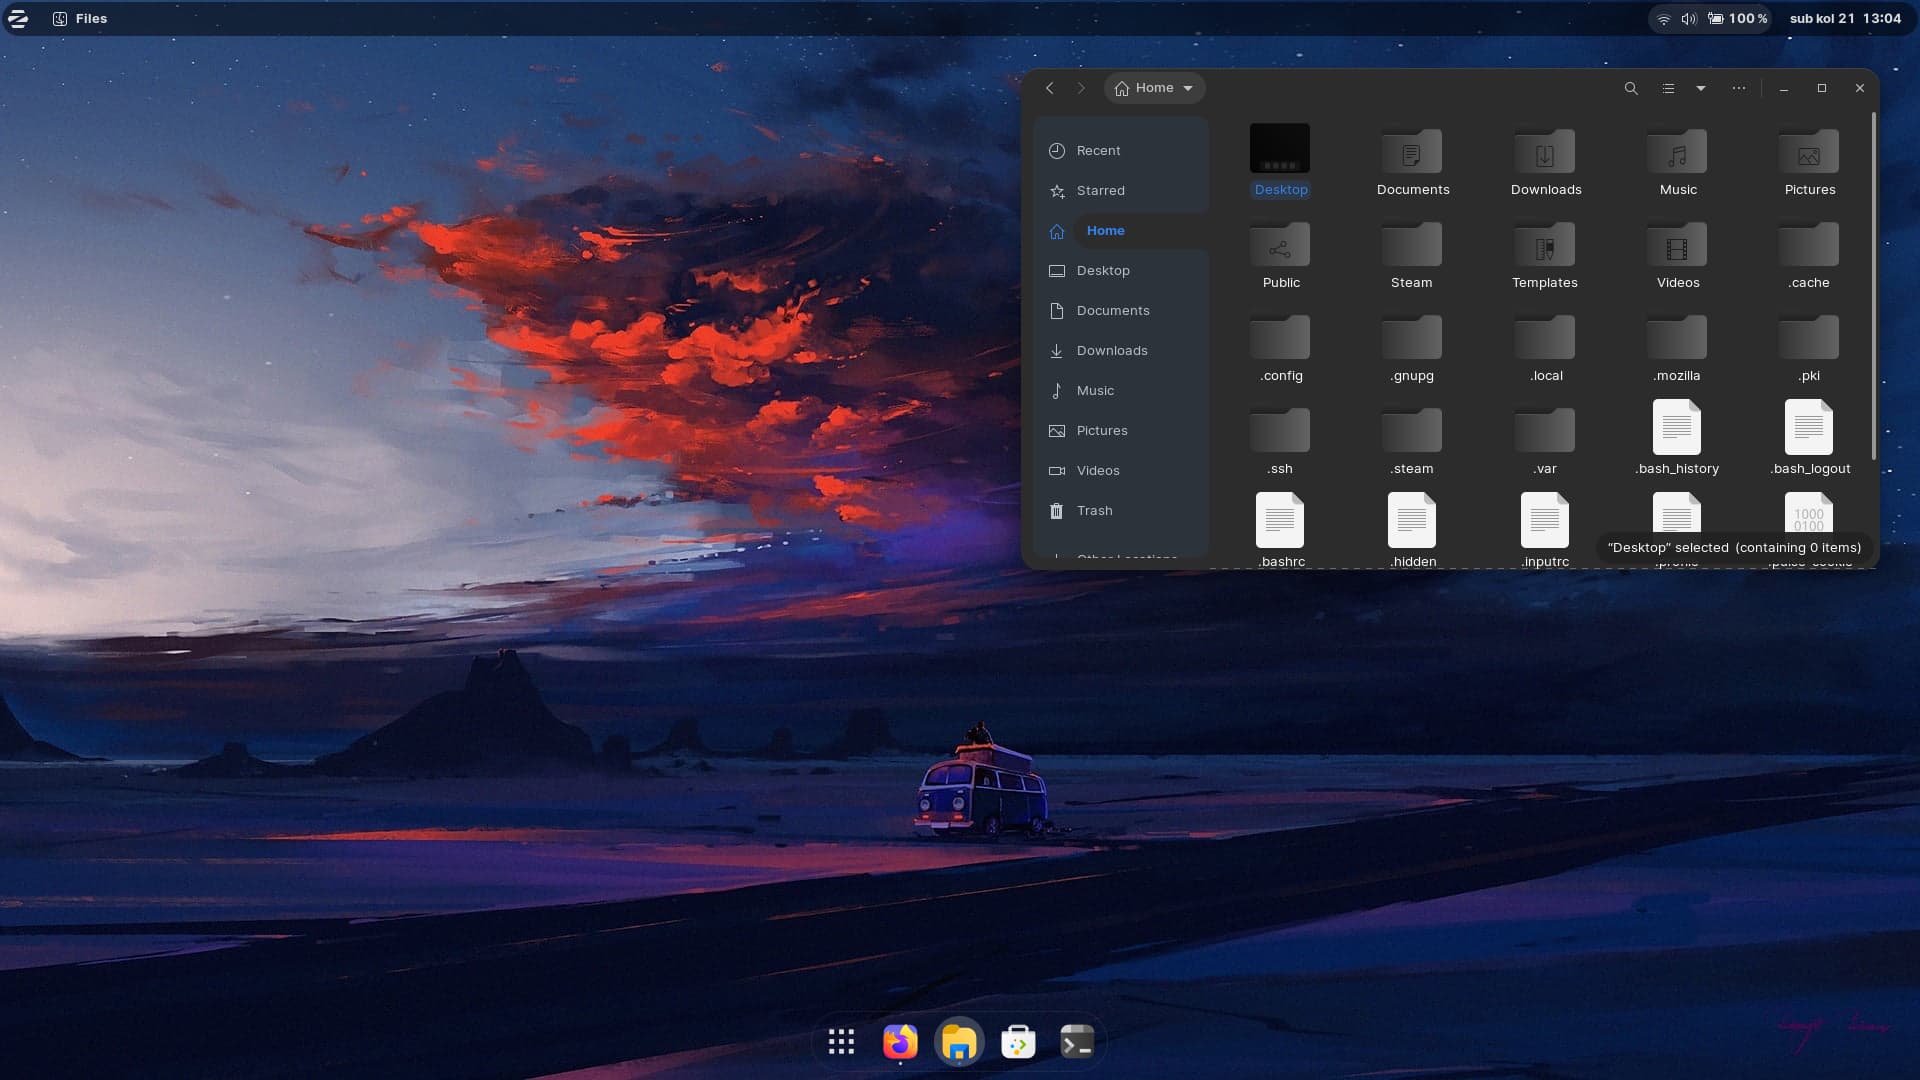Open the Videos folder in file grid
1920x1080 pixels.
(1677, 245)
